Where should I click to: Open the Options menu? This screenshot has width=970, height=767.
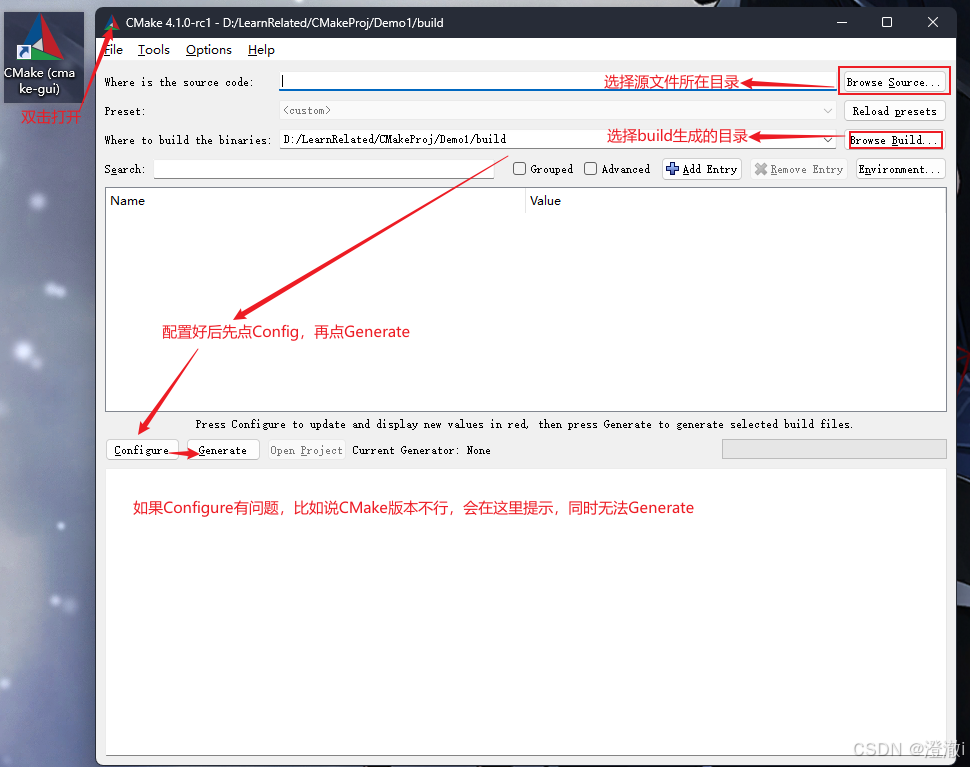click(x=208, y=50)
